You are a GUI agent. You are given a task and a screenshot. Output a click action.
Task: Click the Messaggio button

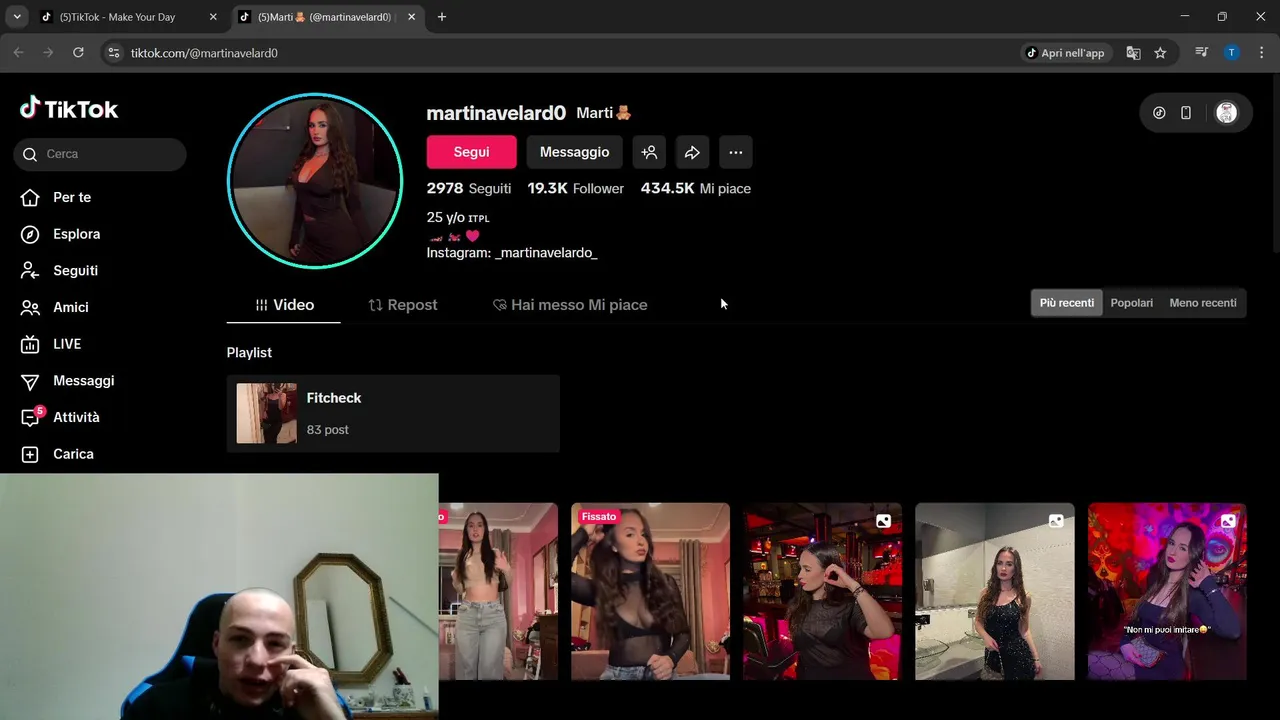coord(574,152)
